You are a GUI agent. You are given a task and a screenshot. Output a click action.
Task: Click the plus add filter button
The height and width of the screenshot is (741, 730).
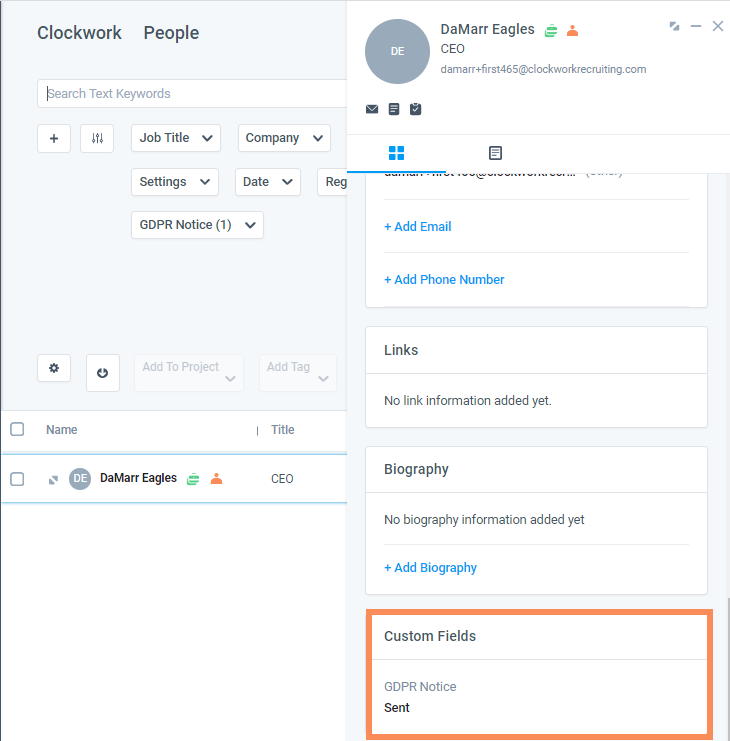(x=54, y=138)
